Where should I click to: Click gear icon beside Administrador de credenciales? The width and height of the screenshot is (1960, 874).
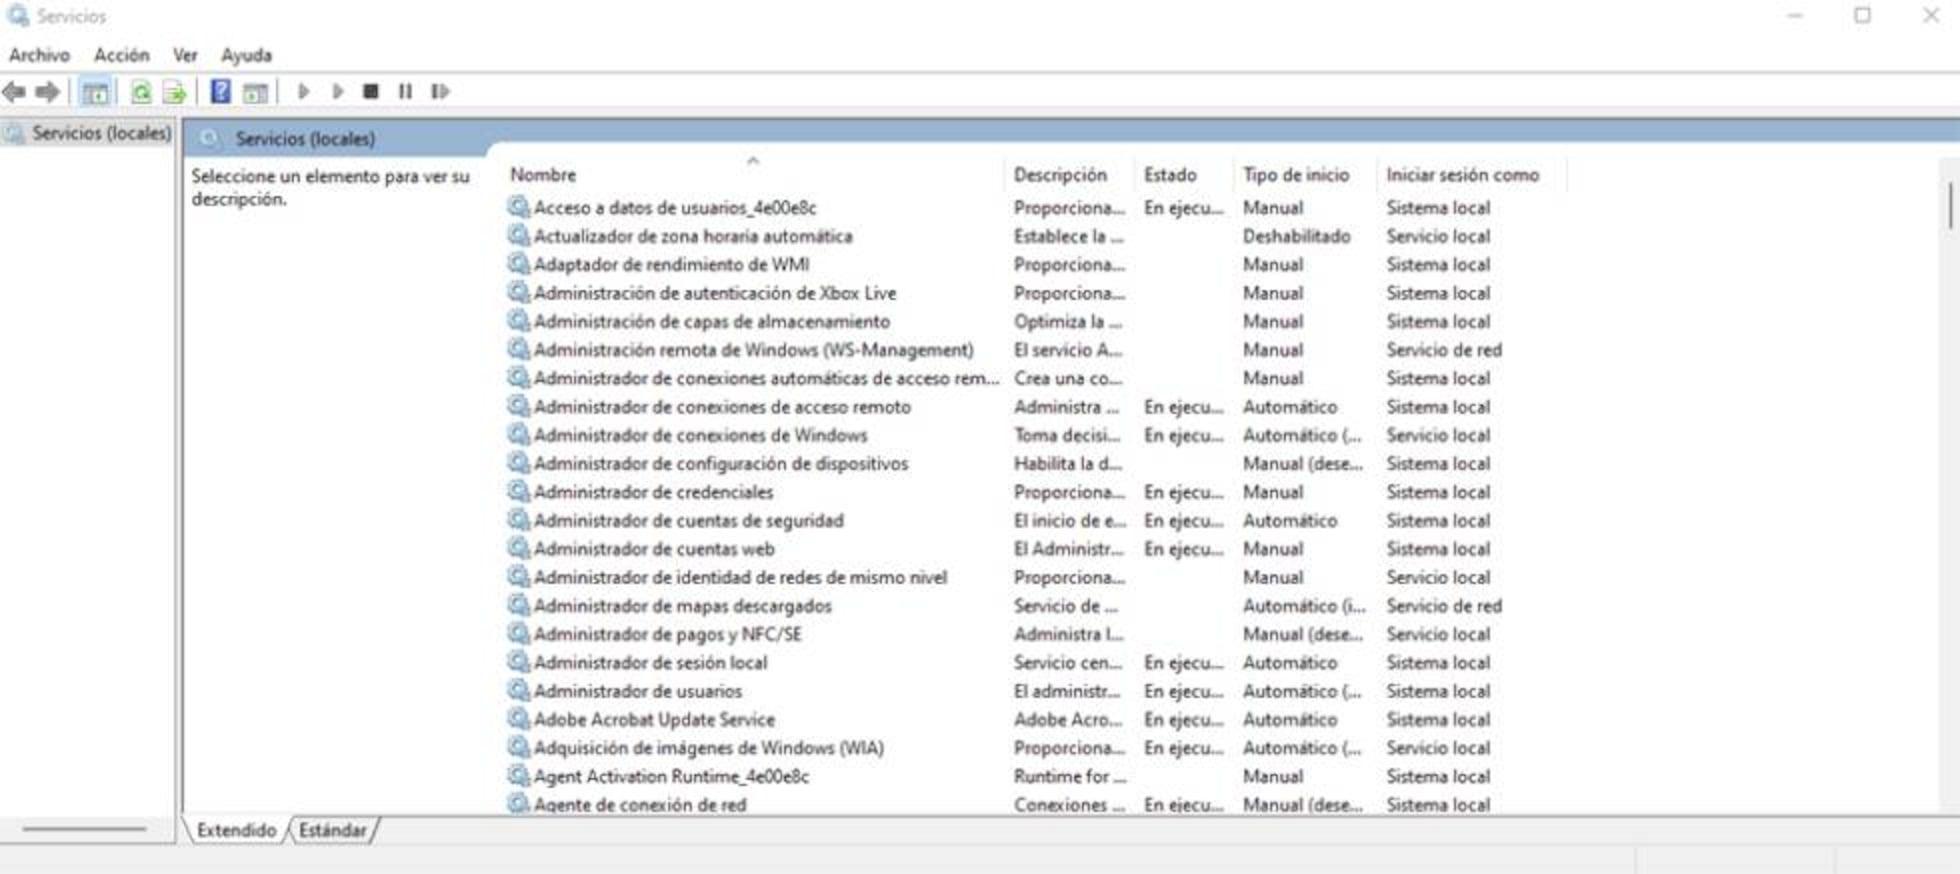(x=518, y=491)
